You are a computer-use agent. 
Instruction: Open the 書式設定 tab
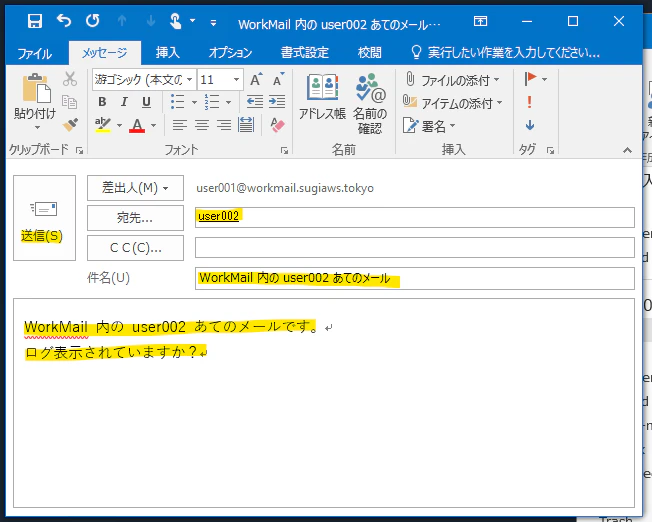point(305,52)
